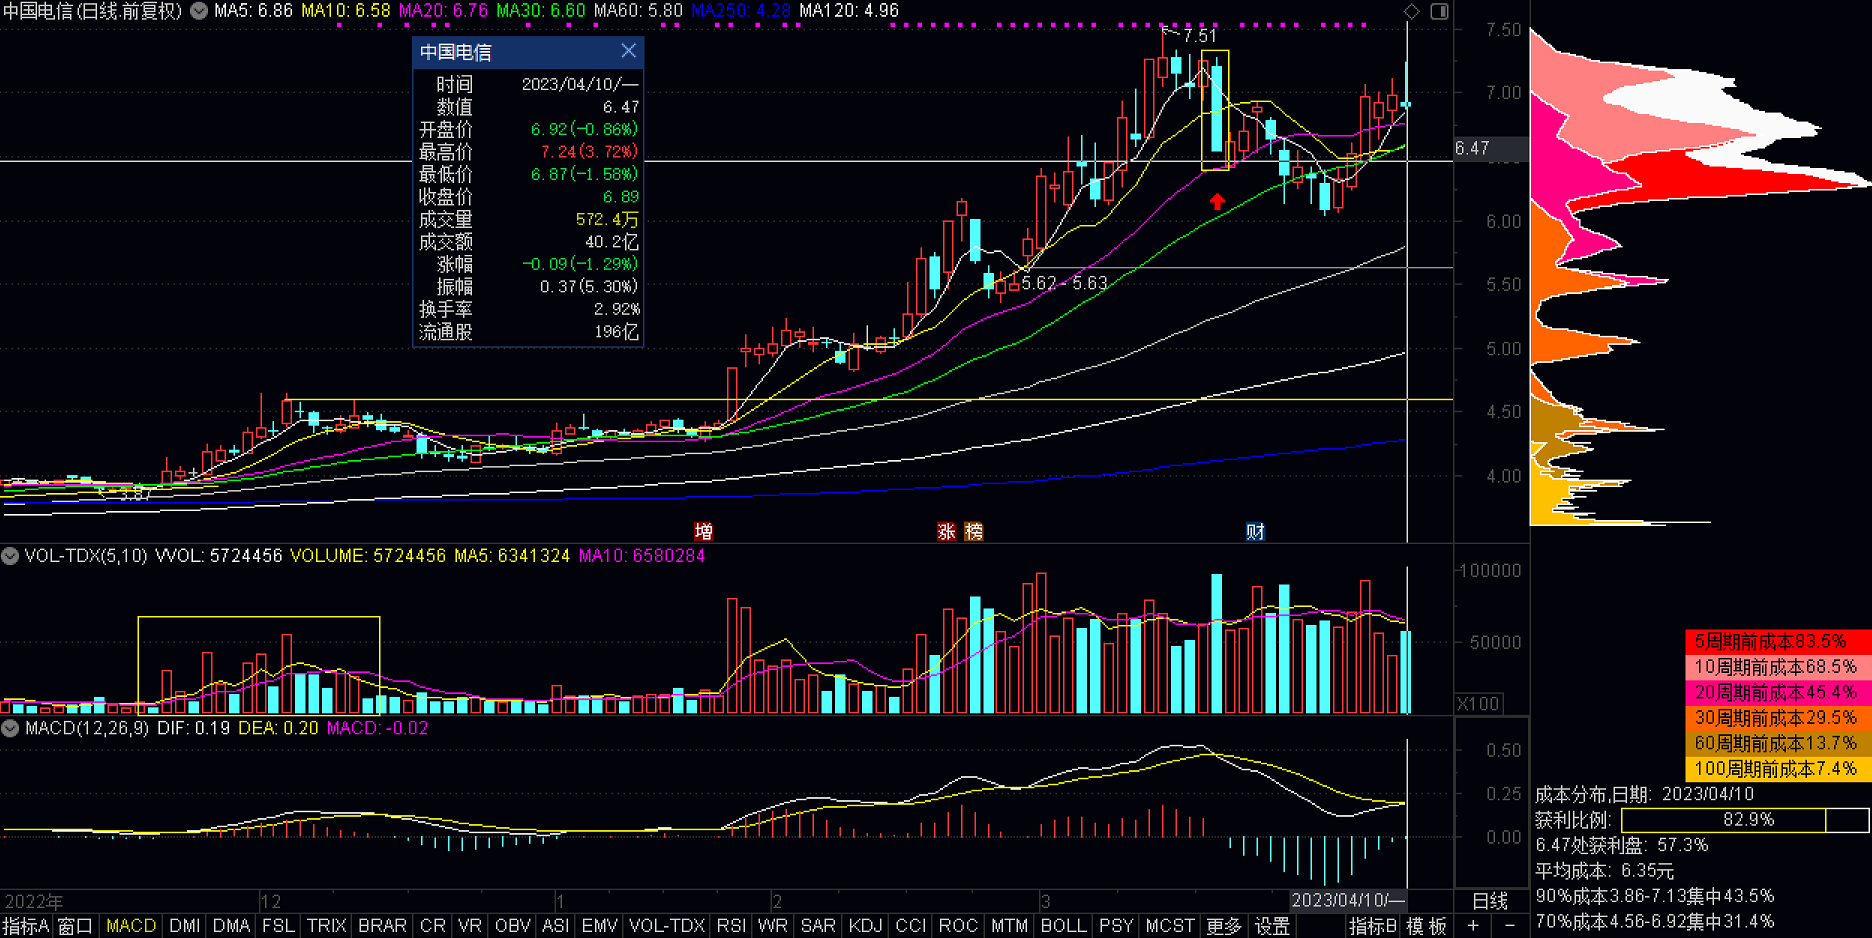1872x938 pixels.
Task: Click the MA10: 6.58 legend label
Action: tap(346, 11)
